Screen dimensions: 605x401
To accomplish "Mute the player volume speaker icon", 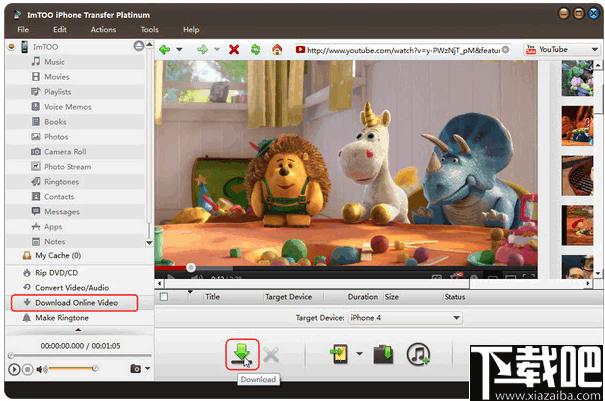I will tap(41, 369).
